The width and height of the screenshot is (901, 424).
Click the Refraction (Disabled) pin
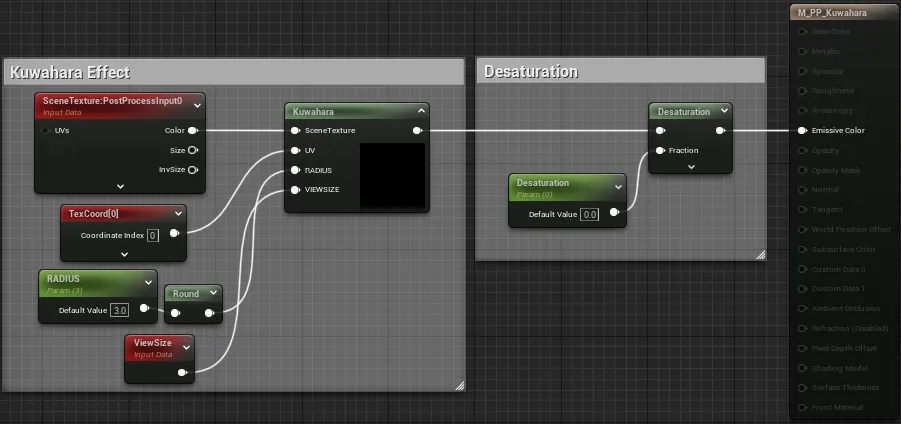tap(802, 329)
